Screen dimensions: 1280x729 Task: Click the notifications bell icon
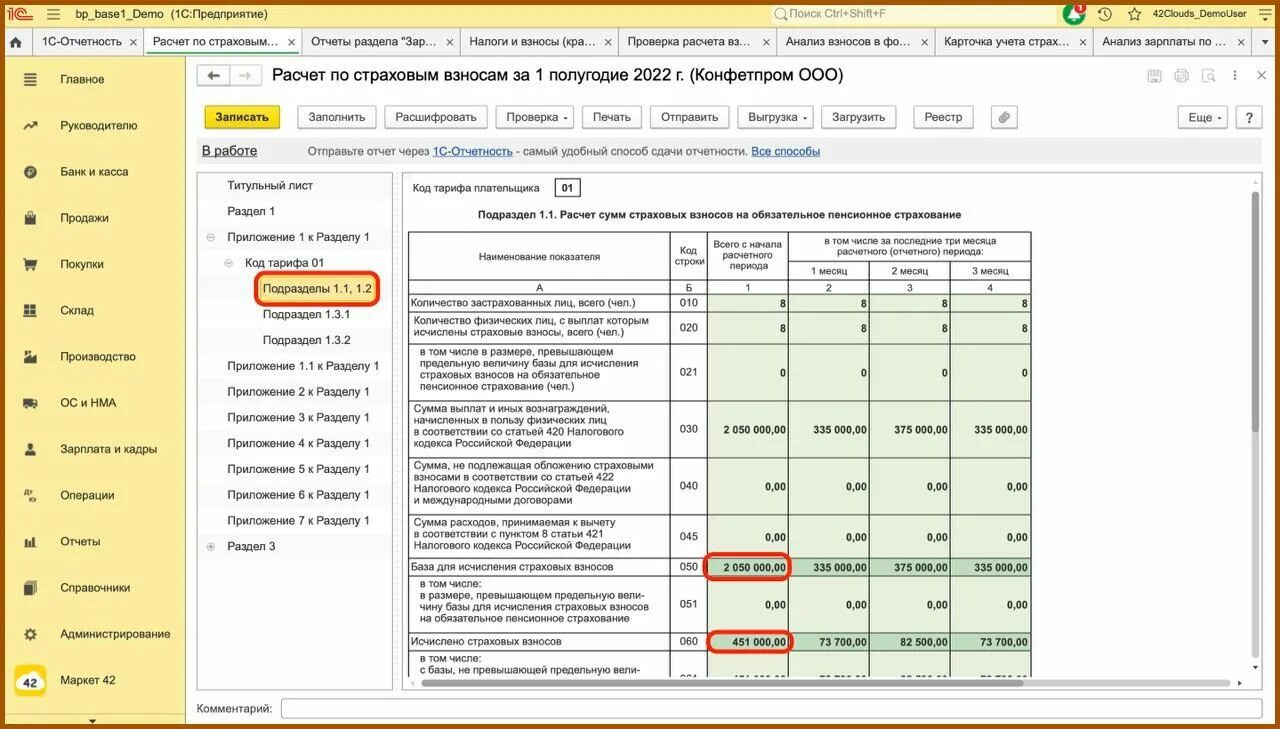click(1075, 14)
